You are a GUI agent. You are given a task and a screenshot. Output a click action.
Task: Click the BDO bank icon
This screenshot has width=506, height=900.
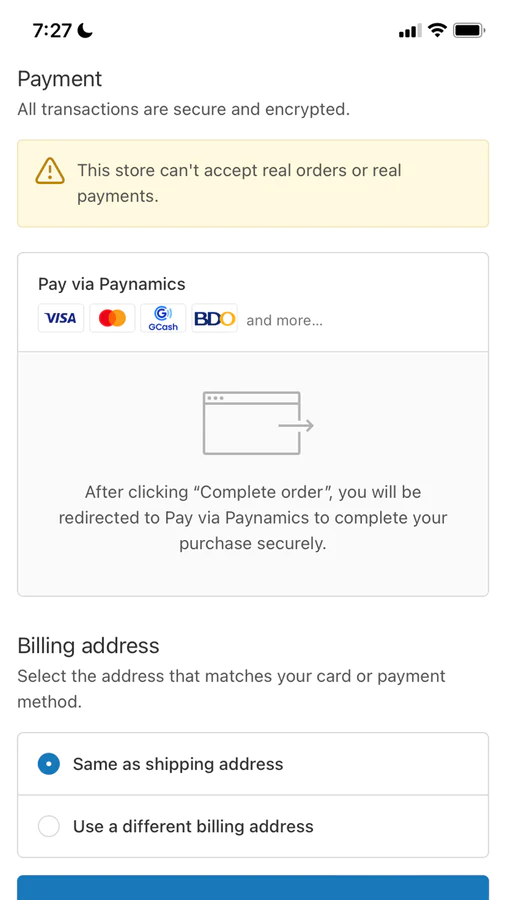(215, 318)
